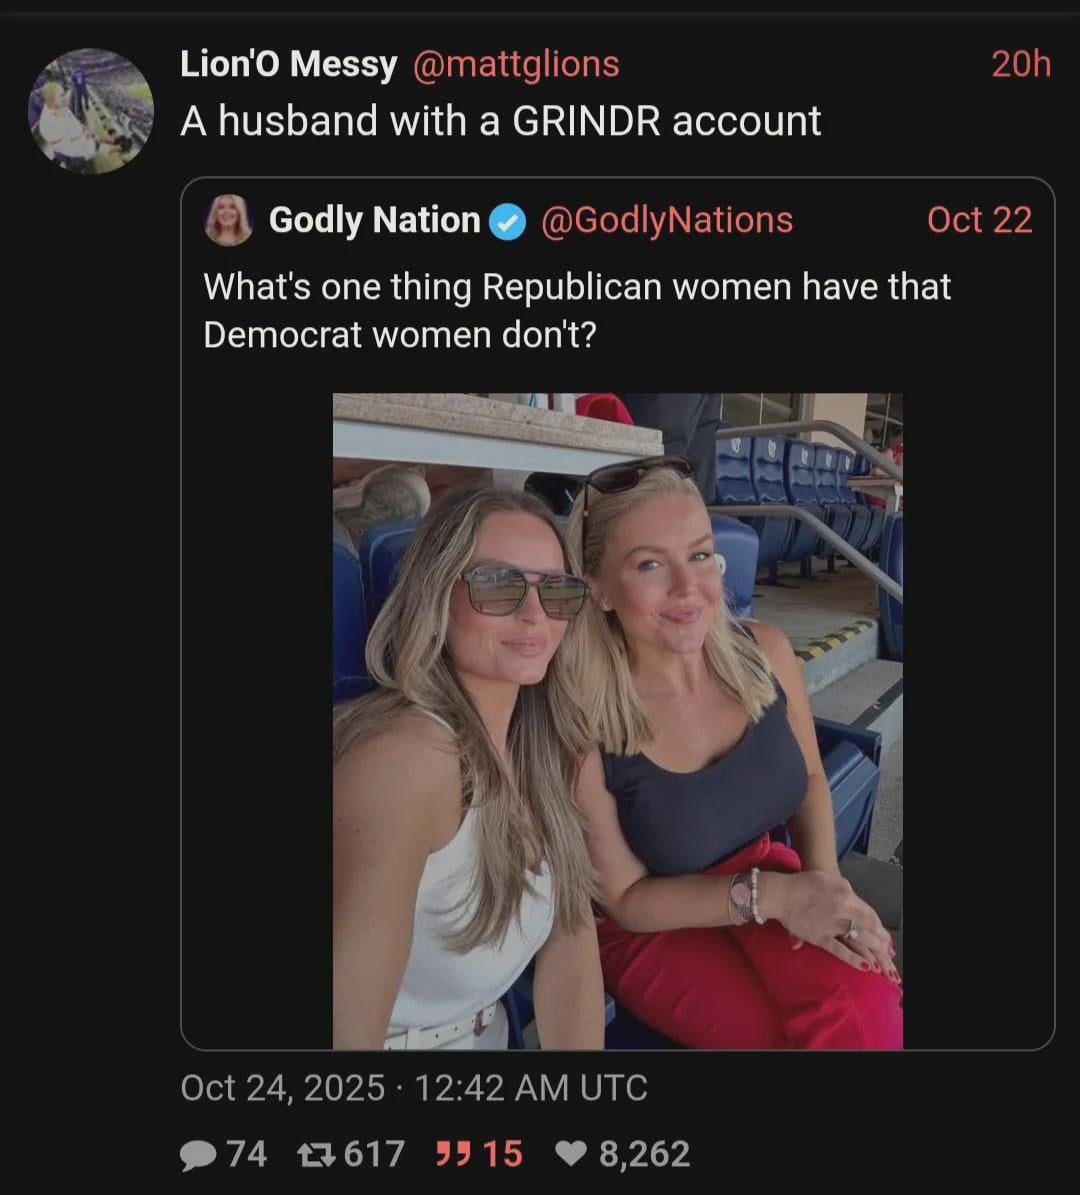Click the Oct 22 quoted tweet date
The width and height of the screenshot is (1080, 1195).
[x=979, y=220]
